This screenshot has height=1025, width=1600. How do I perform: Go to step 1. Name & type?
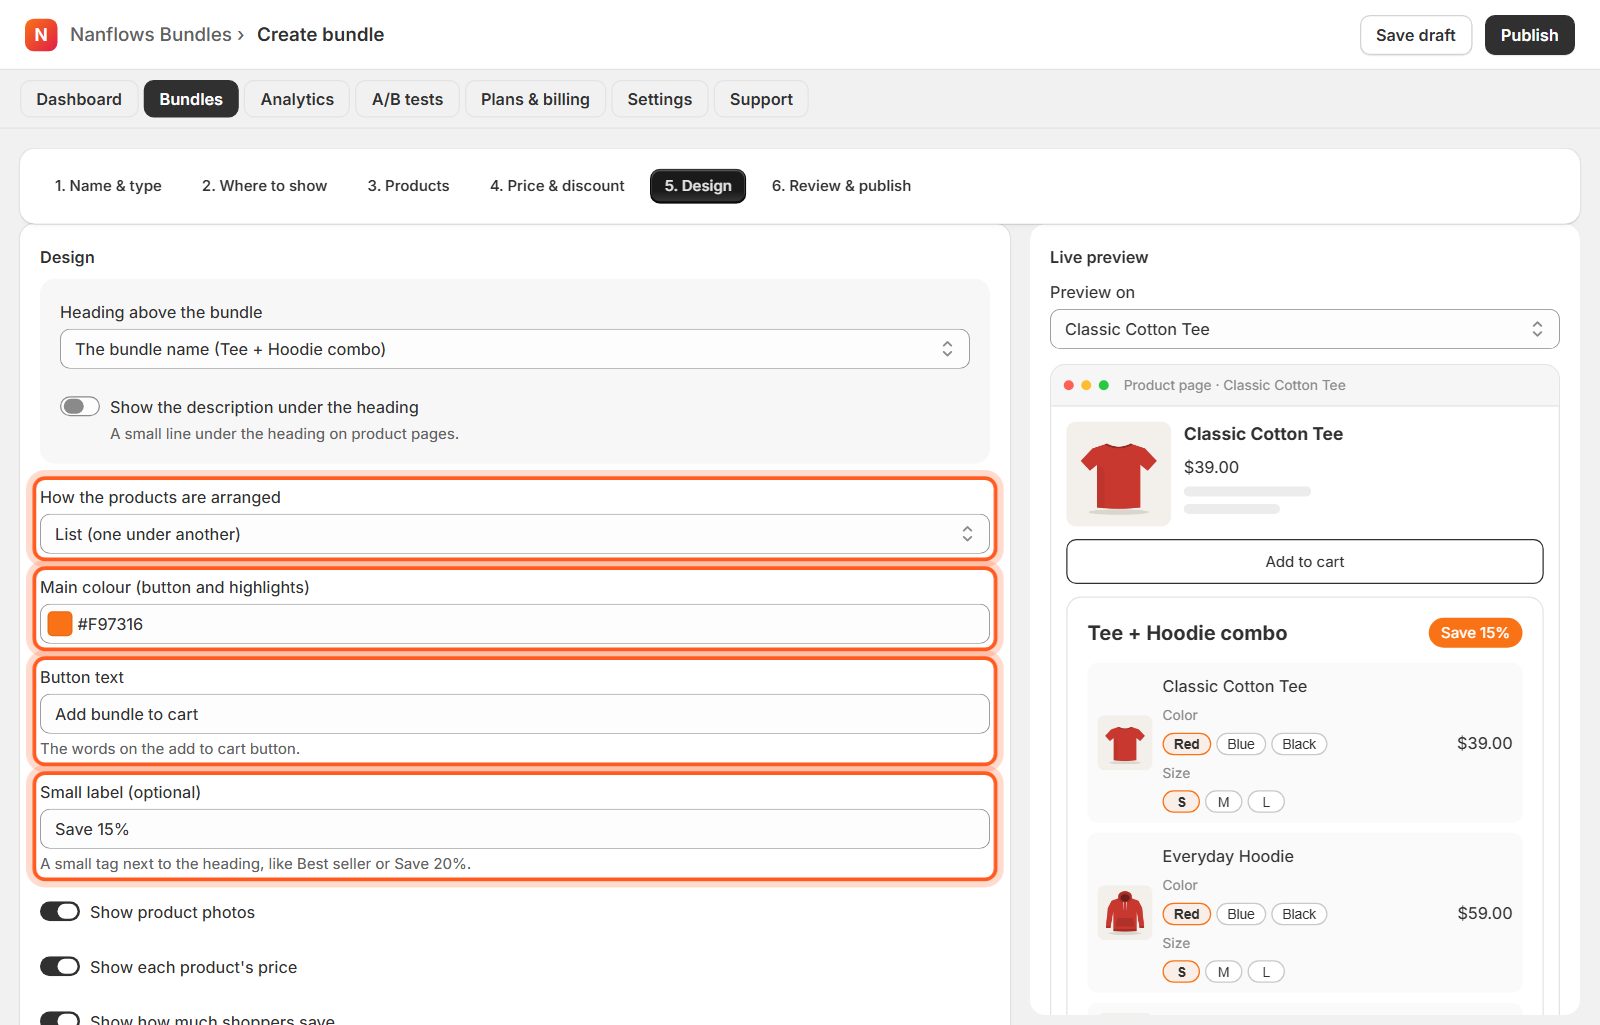click(108, 186)
